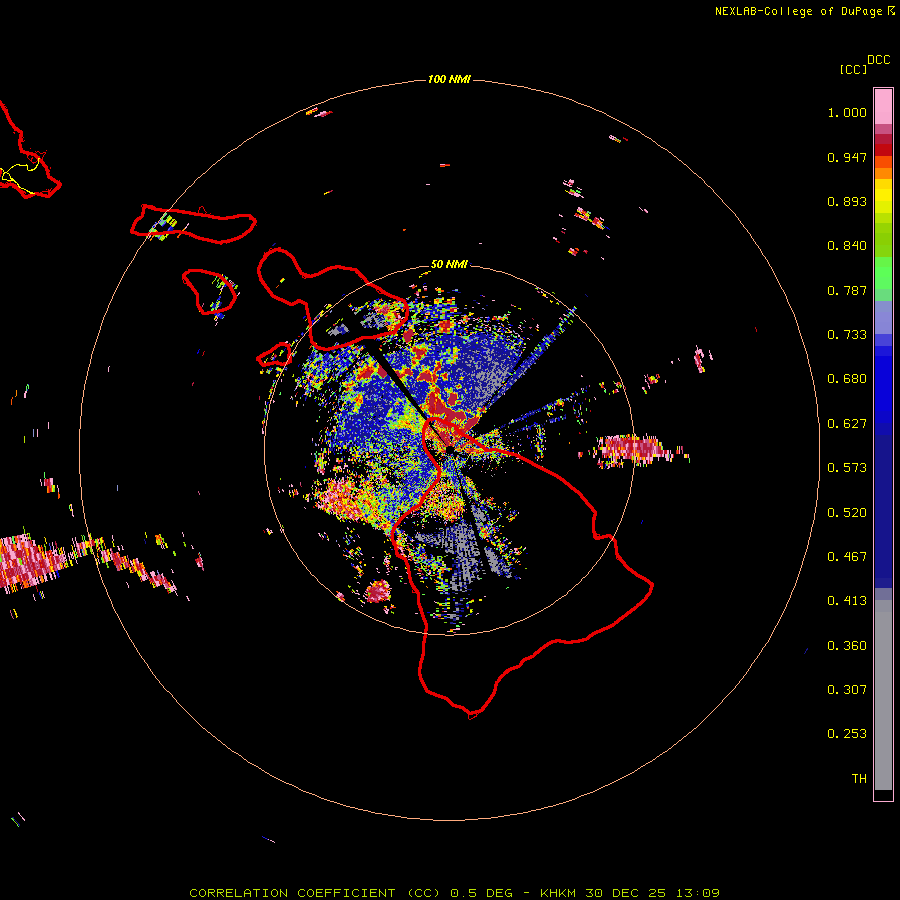Select the 0.413 scale value
The height and width of the screenshot is (900, 900).
(847, 601)
